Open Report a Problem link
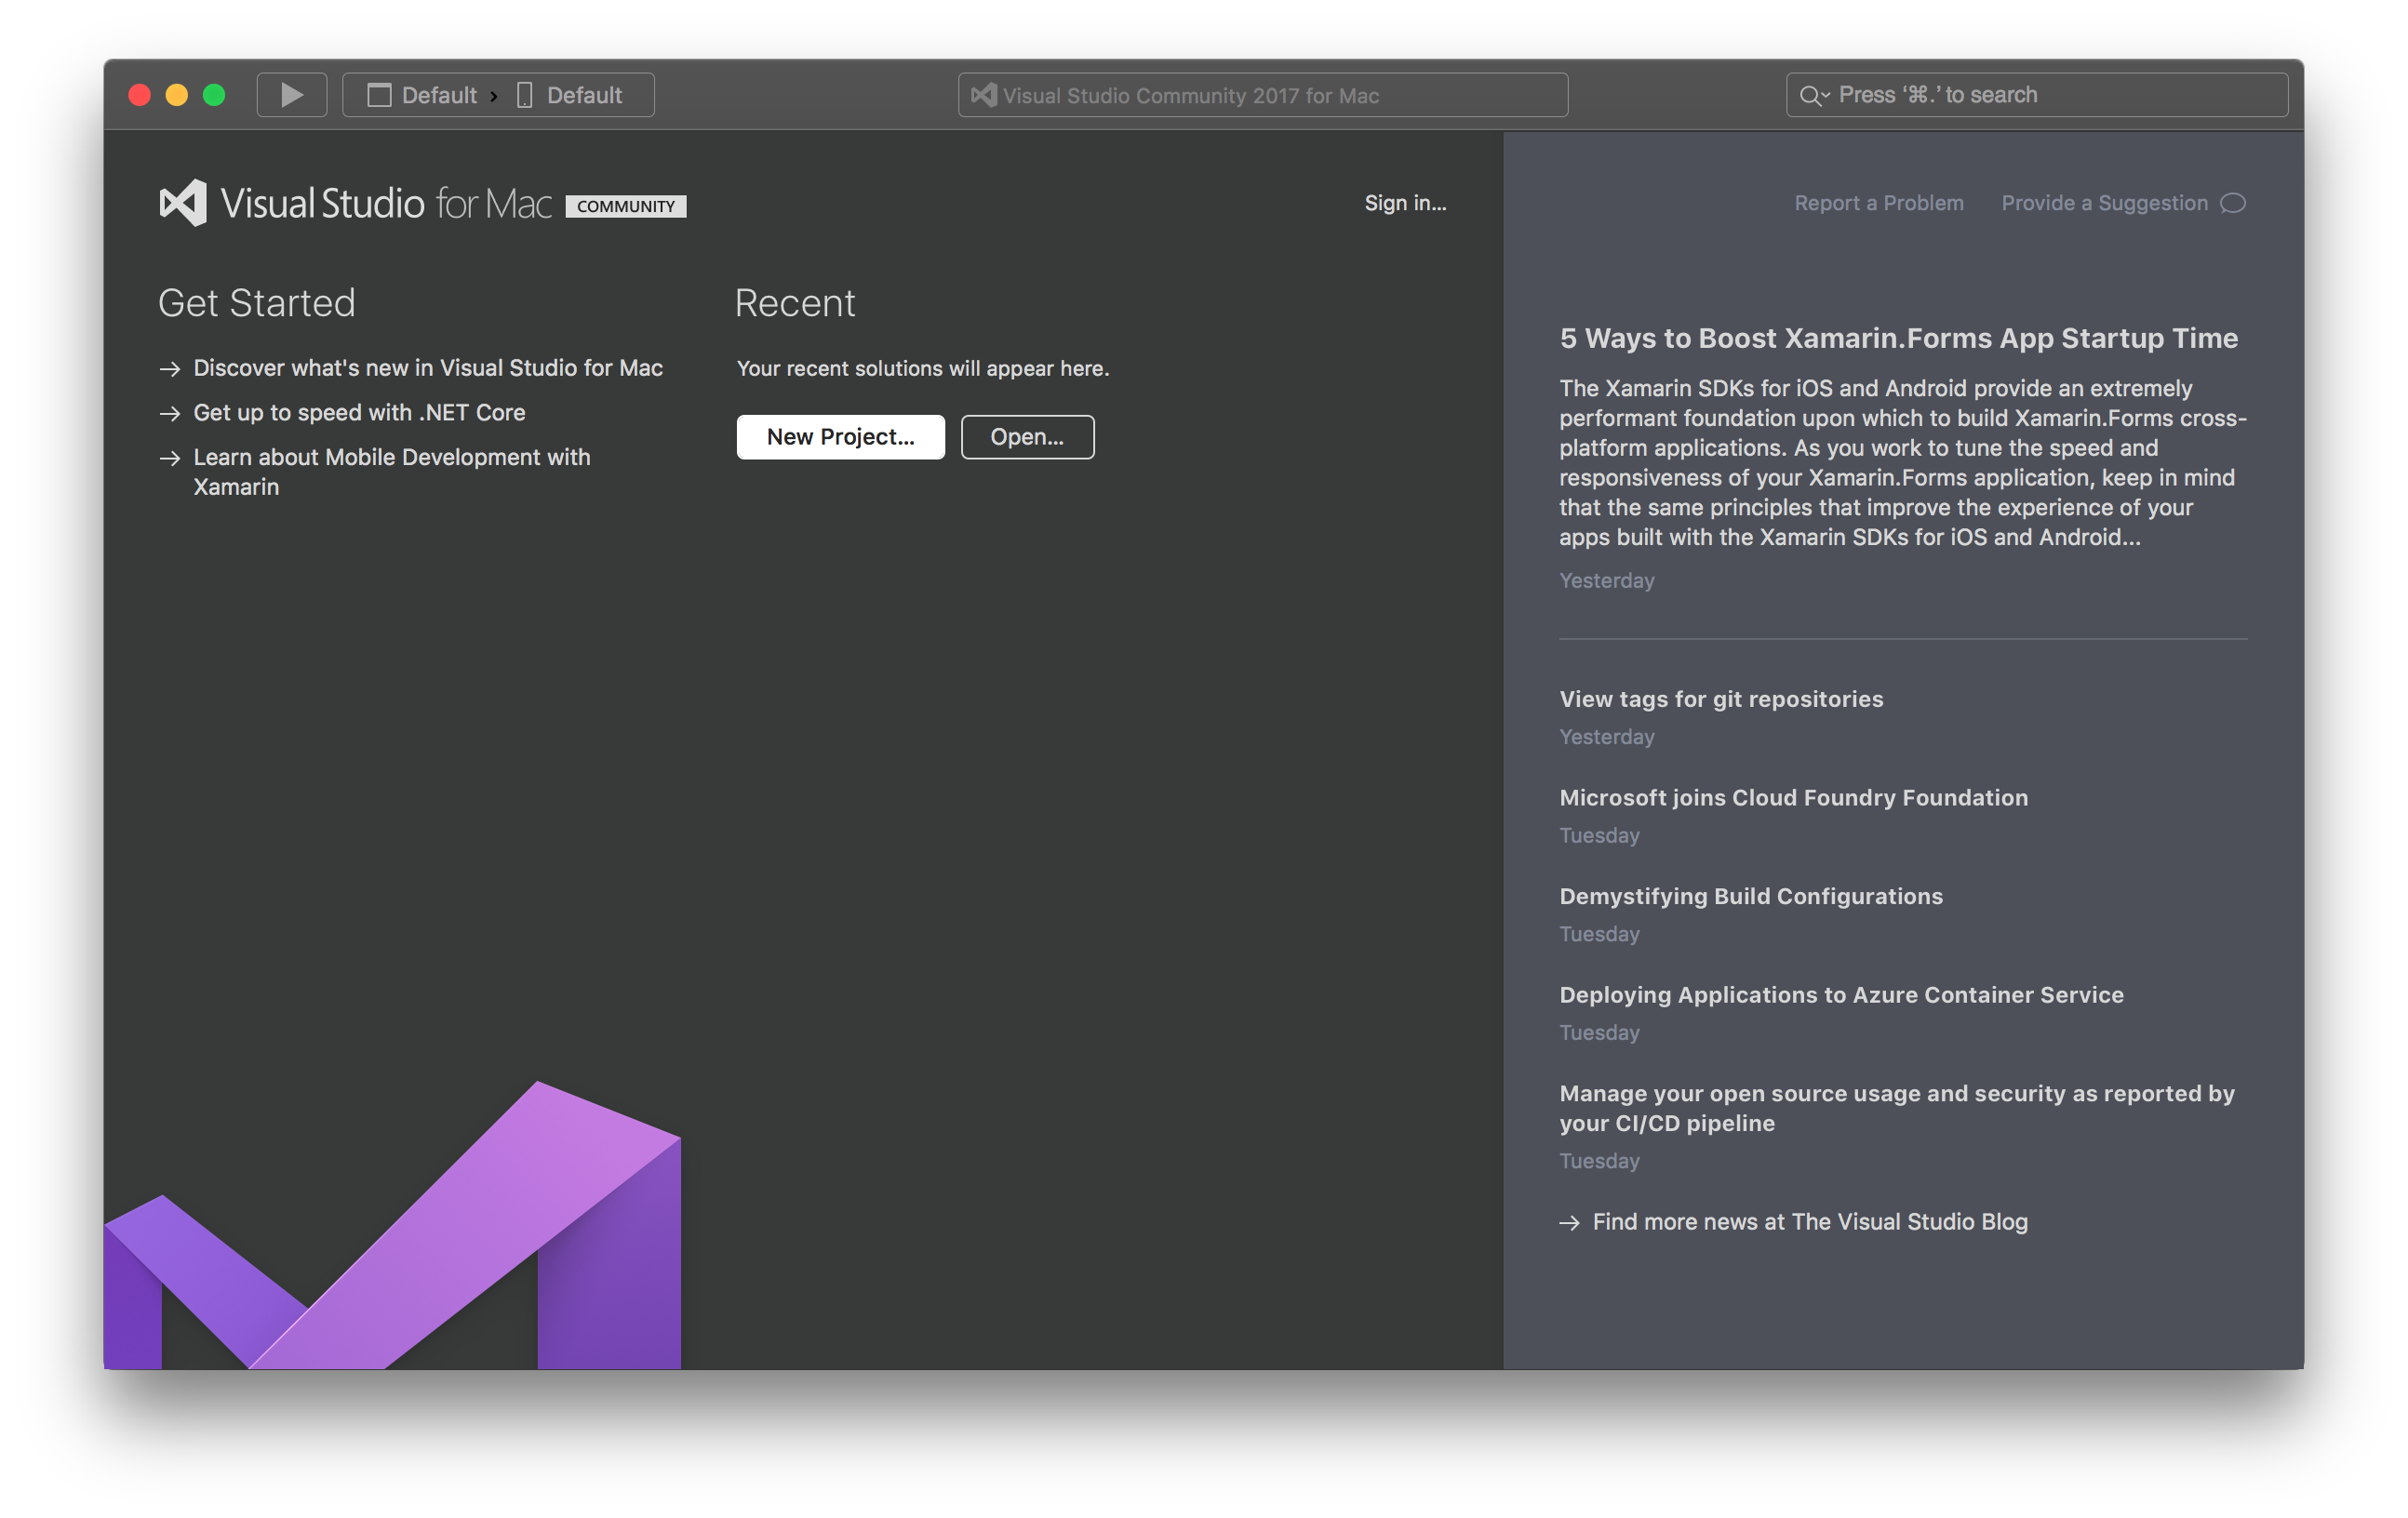This screenshot has width=2408, height=1518. click(x=1878, y=203)
